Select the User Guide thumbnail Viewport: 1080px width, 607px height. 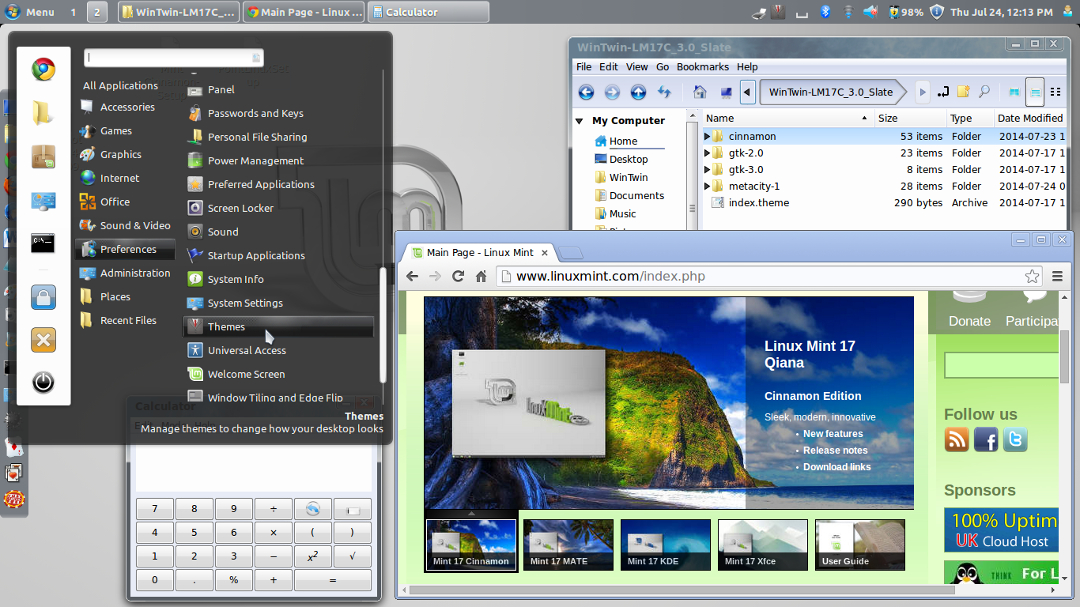click(x=860, y=545)
